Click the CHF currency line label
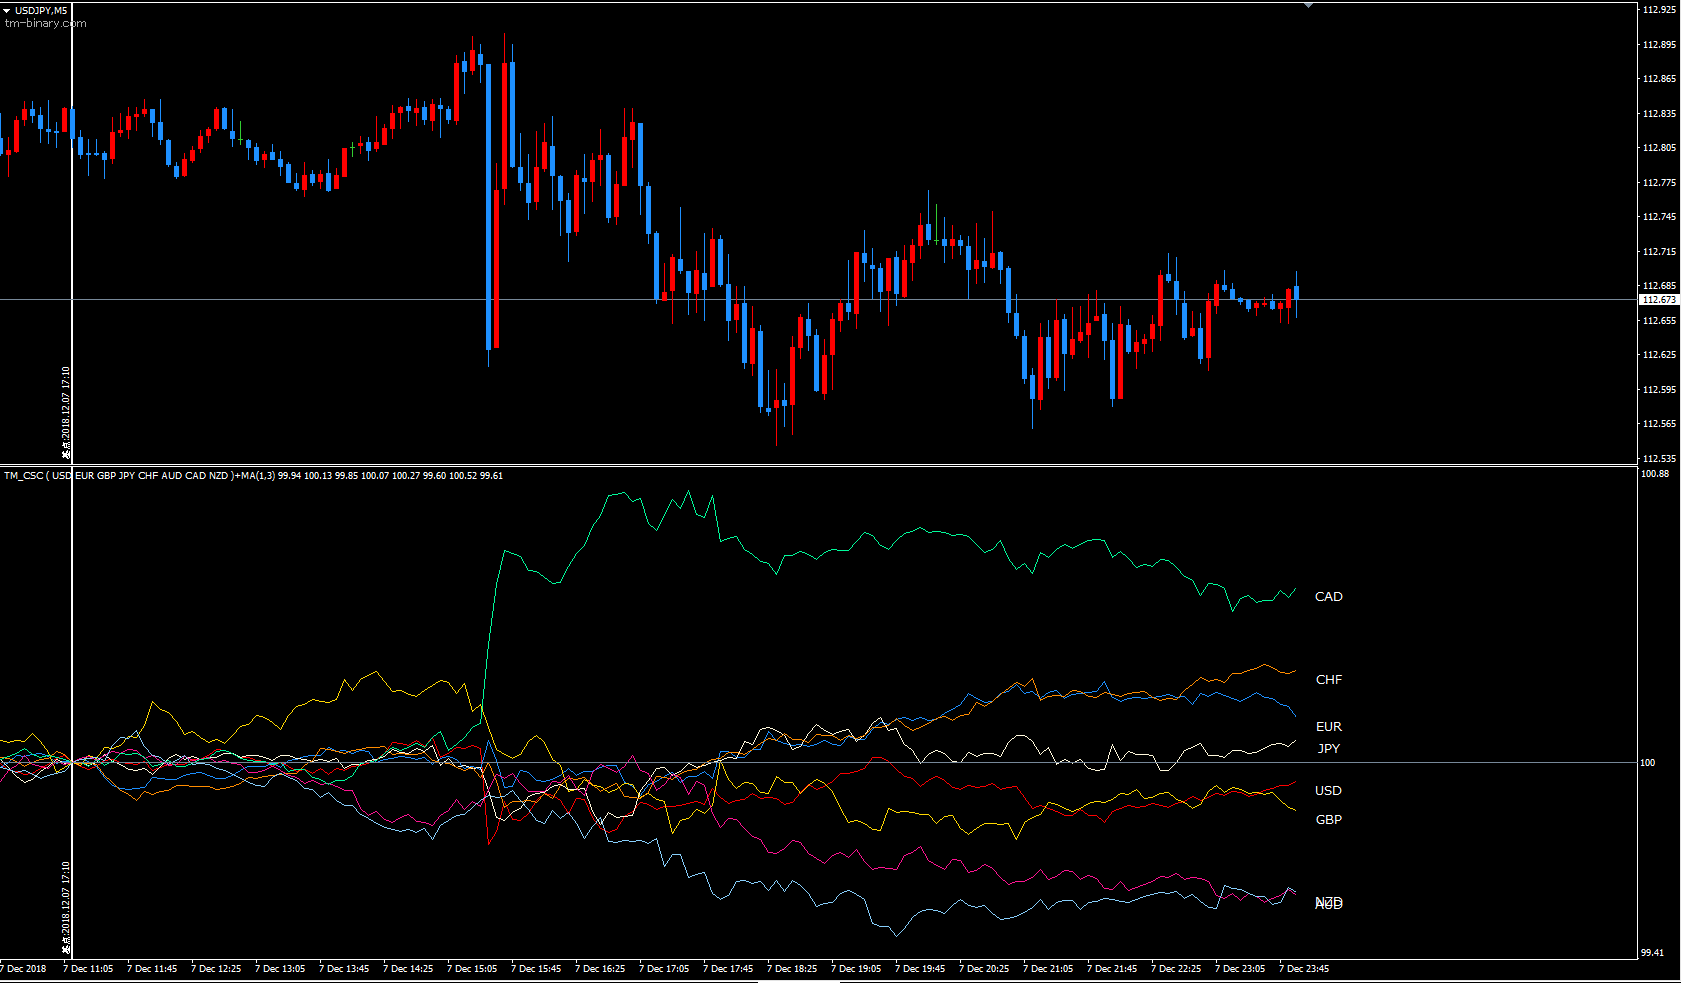 pos(1329,680)
